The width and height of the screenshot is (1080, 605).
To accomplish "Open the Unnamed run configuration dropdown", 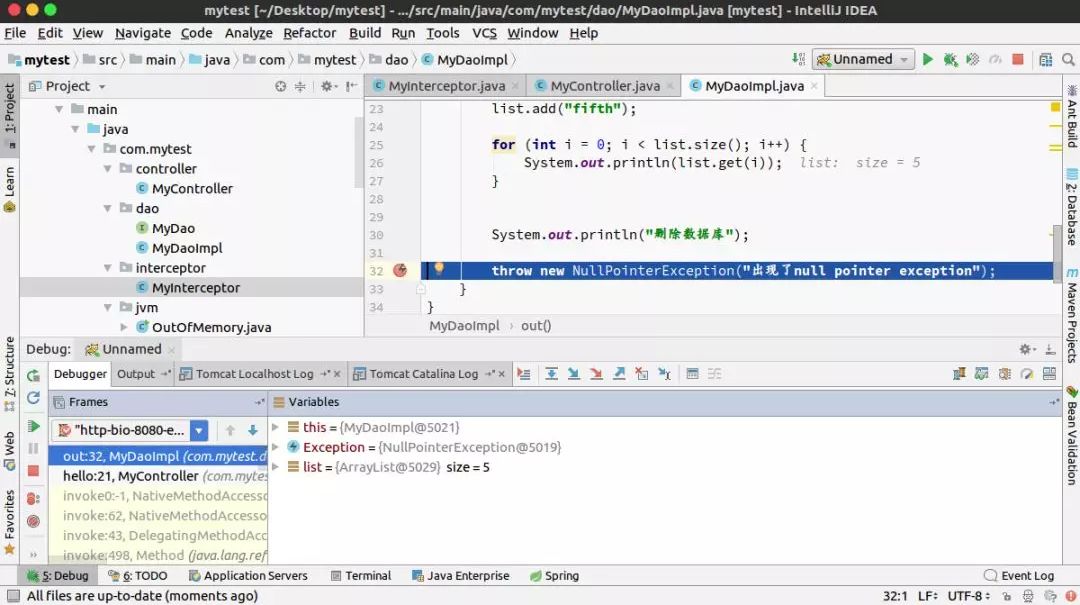I will (863, 59).
